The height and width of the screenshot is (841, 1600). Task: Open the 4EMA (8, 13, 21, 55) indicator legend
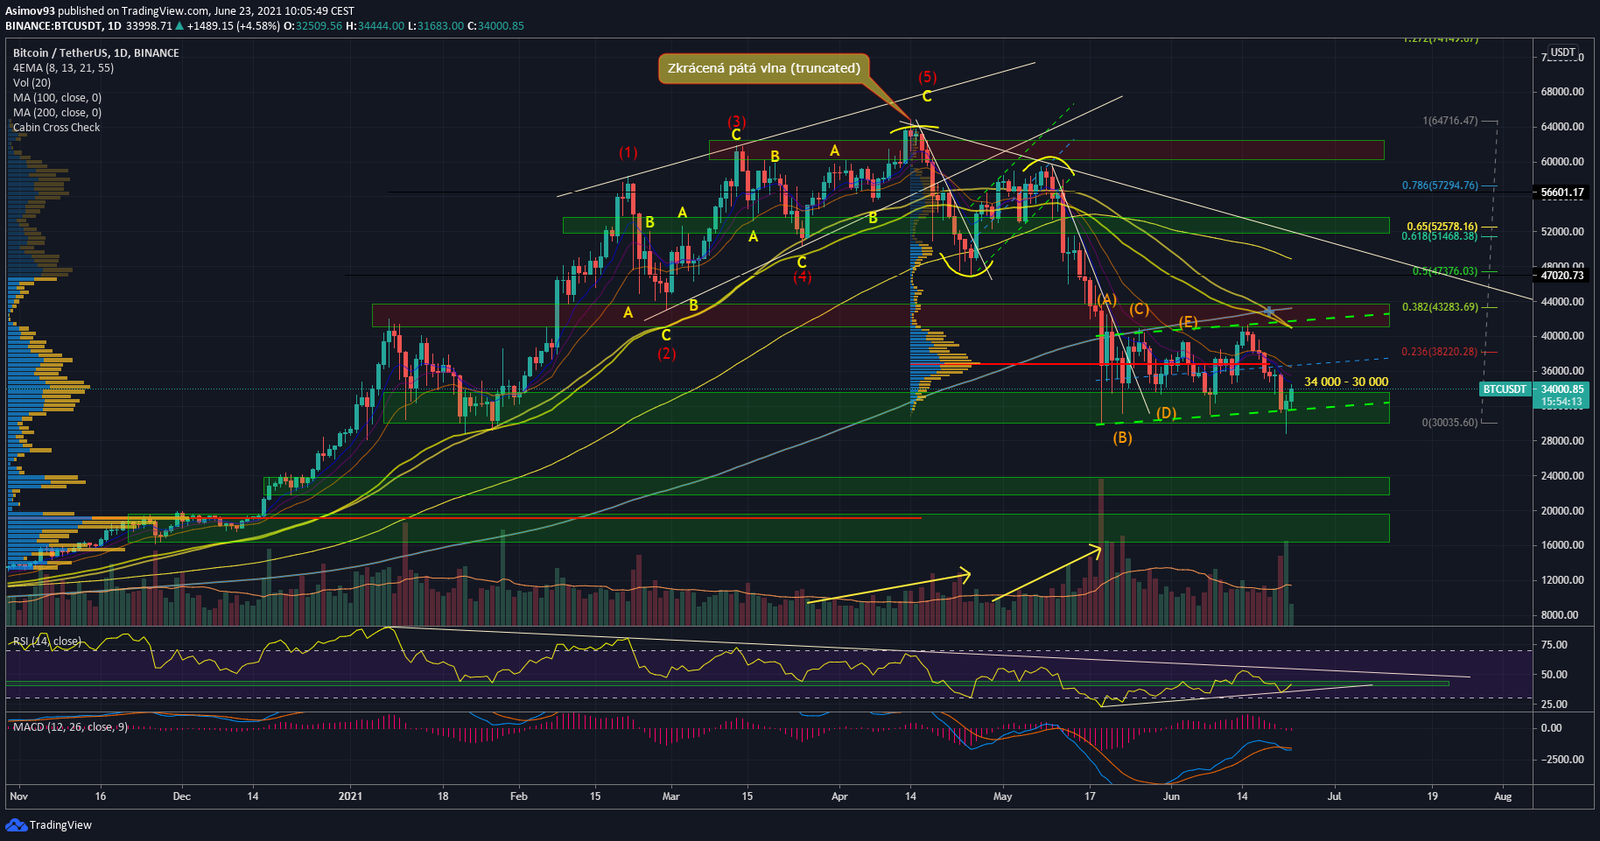(x=63, y=68)
